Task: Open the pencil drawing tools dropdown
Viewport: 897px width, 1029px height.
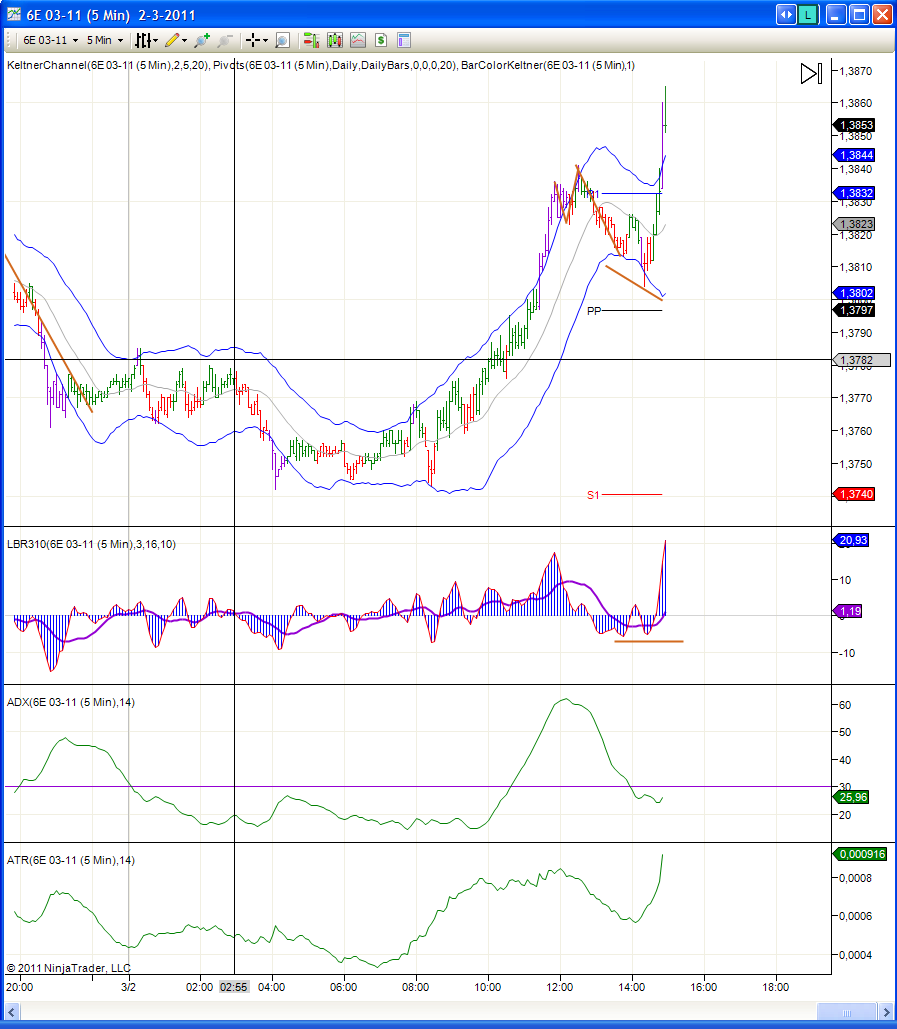Action: (176, 40)
